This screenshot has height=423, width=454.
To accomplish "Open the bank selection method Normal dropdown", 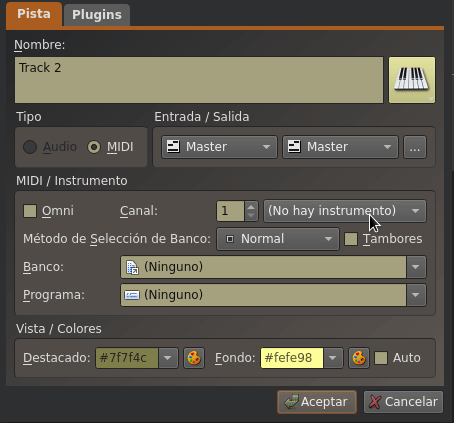I will click(278, 239).
